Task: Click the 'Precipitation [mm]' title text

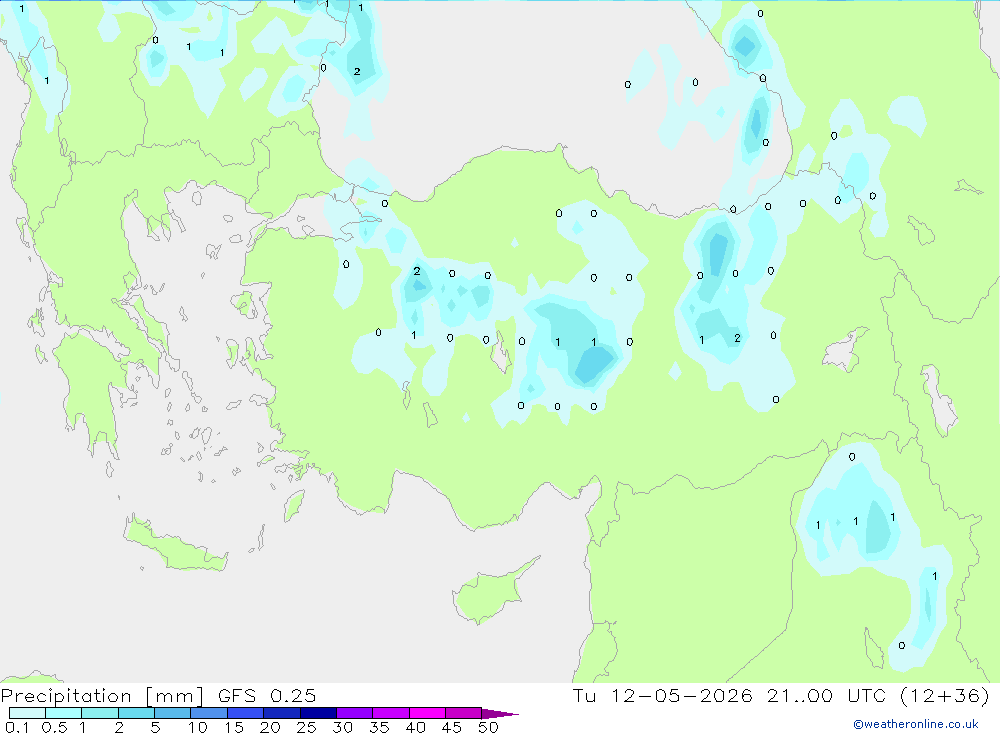Action: (102, 695)
